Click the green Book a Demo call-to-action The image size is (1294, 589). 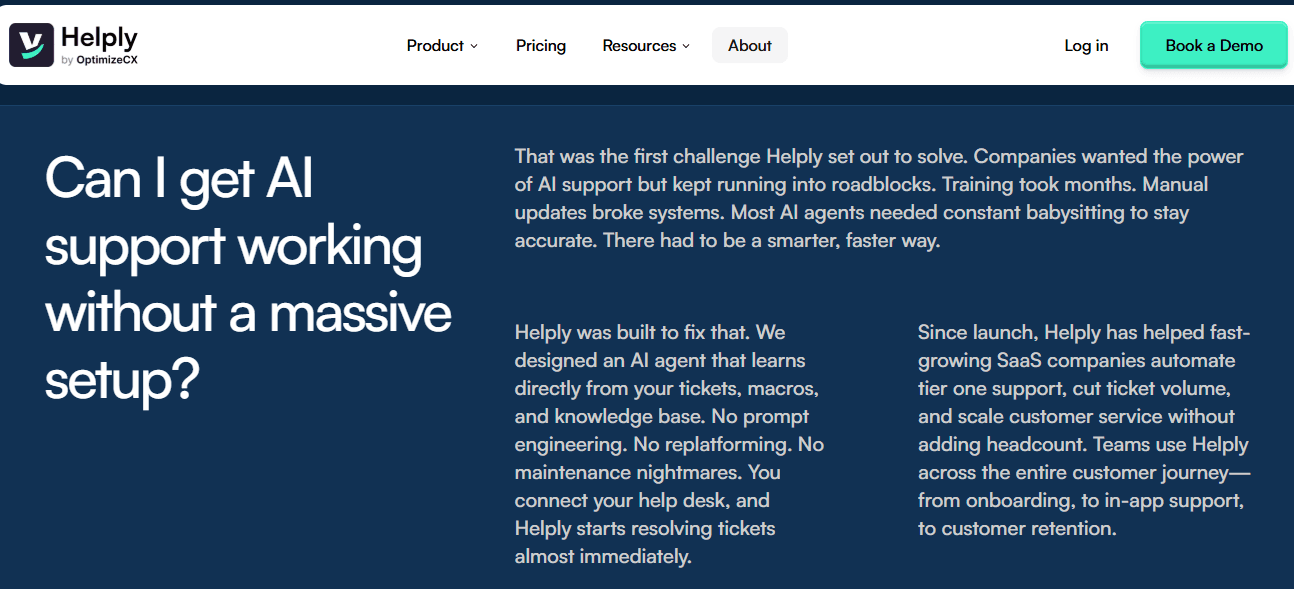pos(1213,44)
